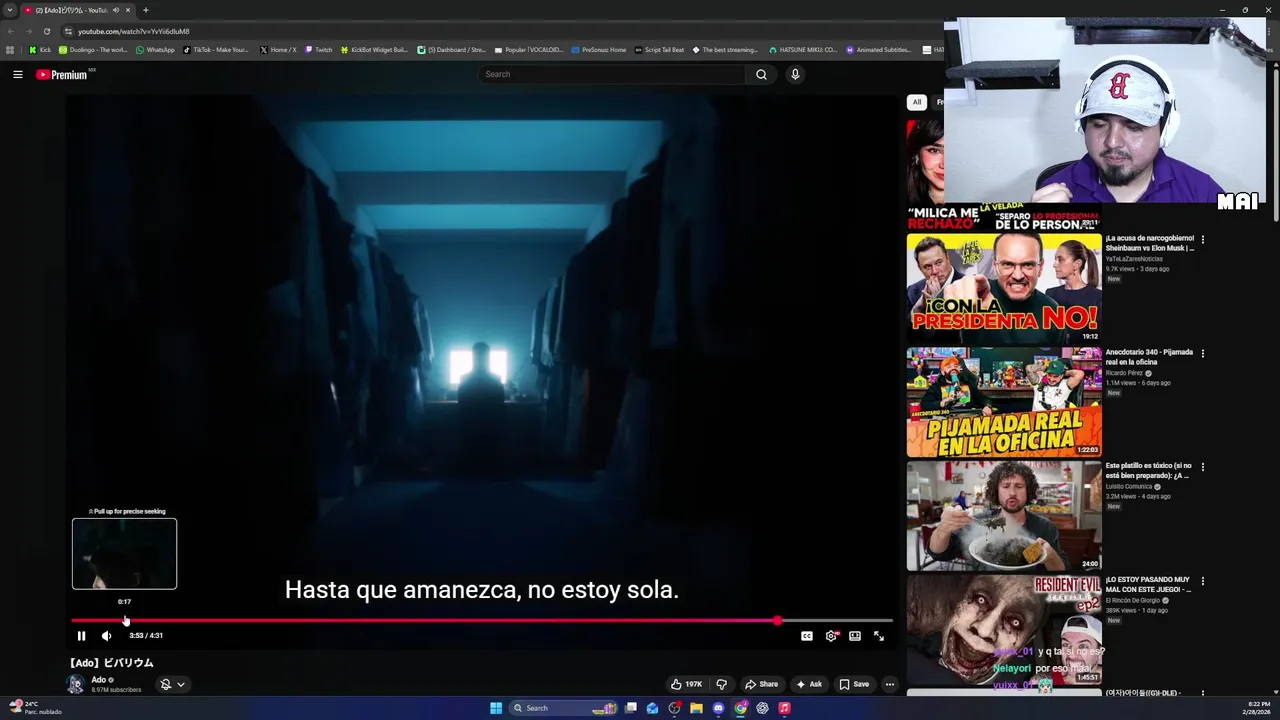Open options menu for Sheinbaum vs Elon Musk video
The width and height of the screenshot is (1280, 720).
click(1202, 240)
